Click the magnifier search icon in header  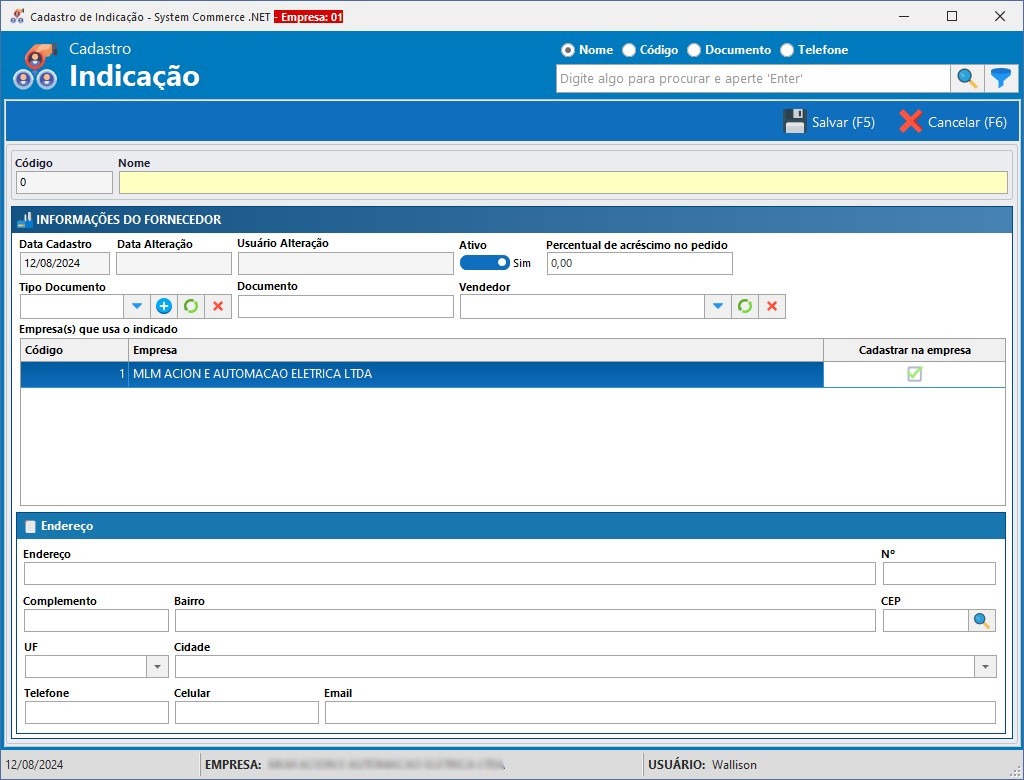pyautogui.click(x=967, y=78)
